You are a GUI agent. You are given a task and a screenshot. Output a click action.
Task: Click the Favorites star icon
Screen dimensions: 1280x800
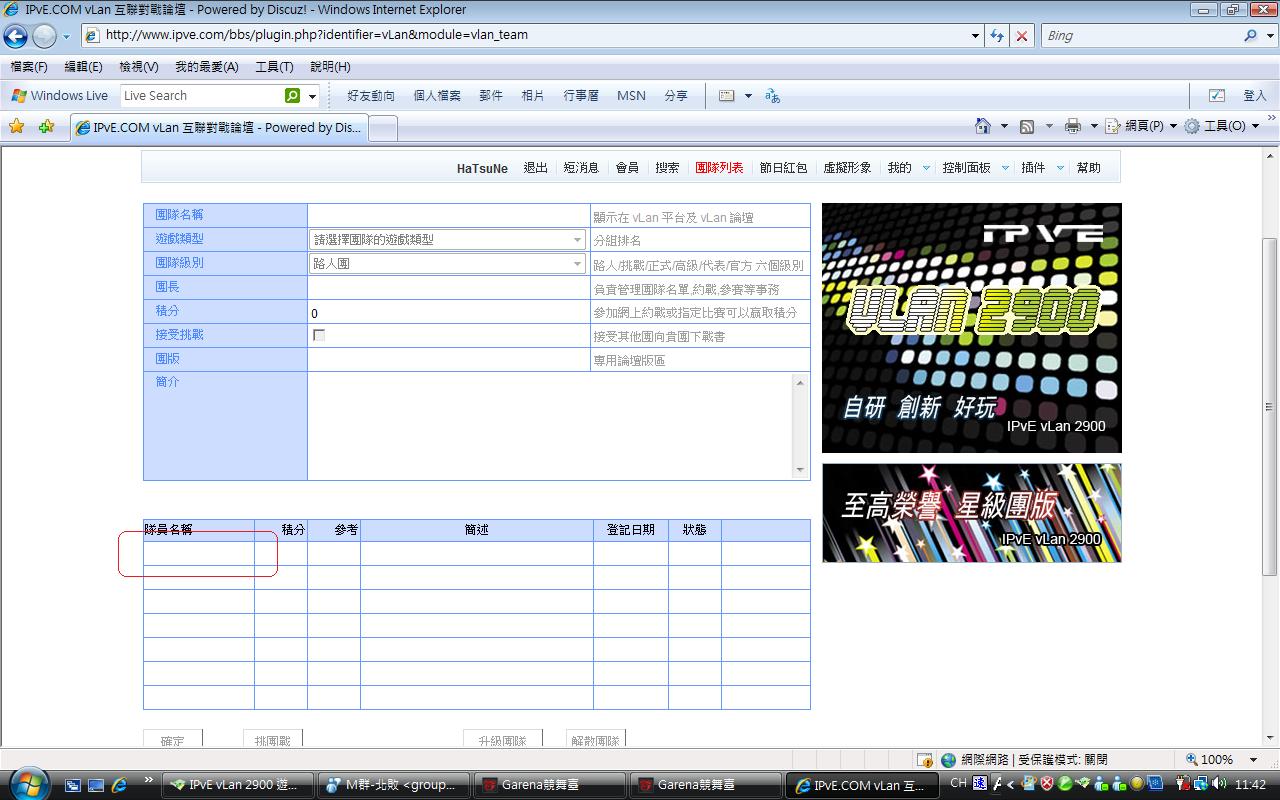pos(16,127)
